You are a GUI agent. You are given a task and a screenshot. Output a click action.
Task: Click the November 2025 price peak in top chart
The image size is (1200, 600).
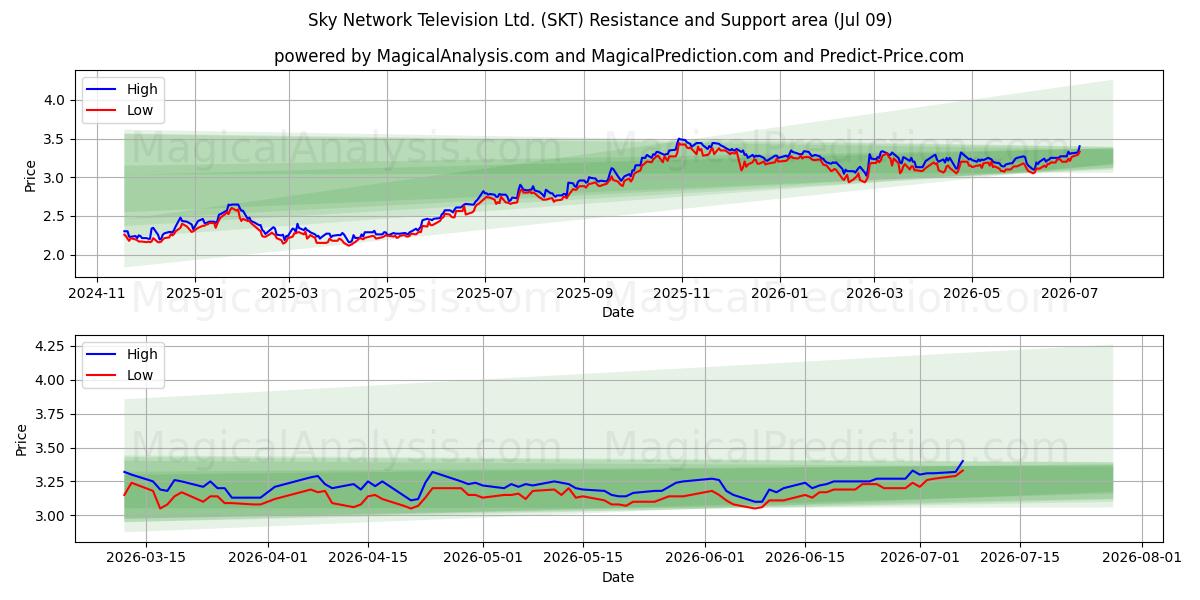click(x=679, y=139)
